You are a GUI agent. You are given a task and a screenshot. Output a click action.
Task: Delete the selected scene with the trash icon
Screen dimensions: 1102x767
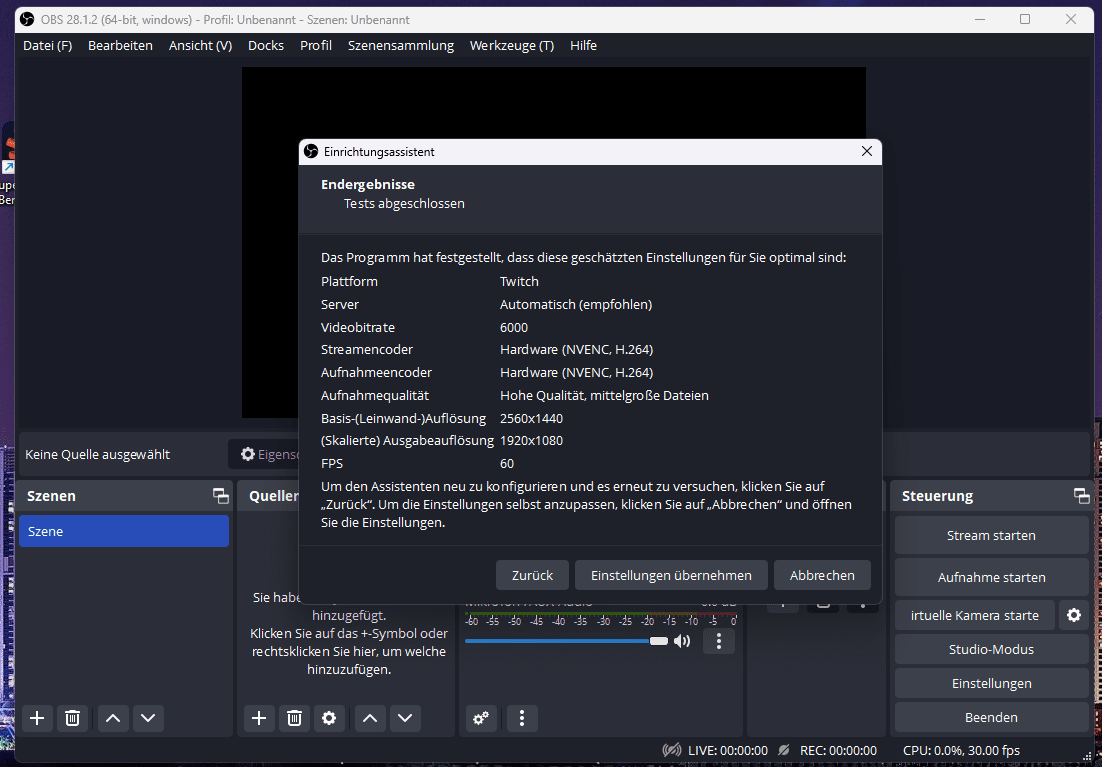[x=72, y=718]
